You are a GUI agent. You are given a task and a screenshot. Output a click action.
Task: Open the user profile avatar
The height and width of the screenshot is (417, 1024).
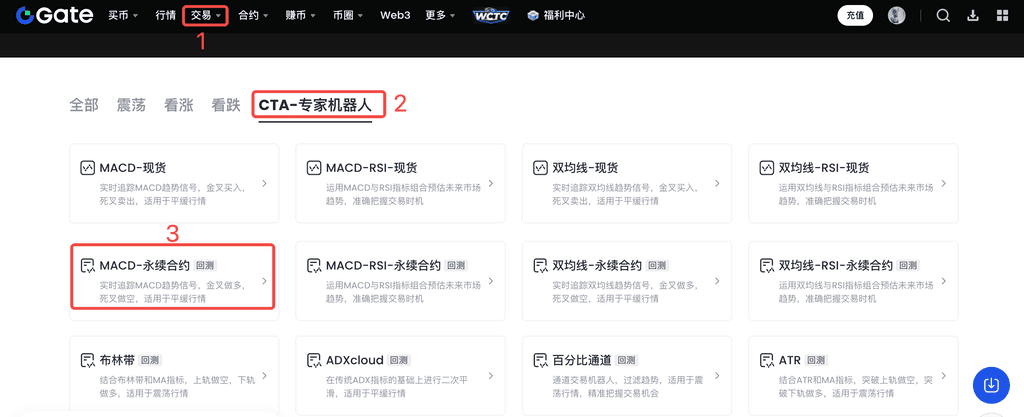point(896,15)
